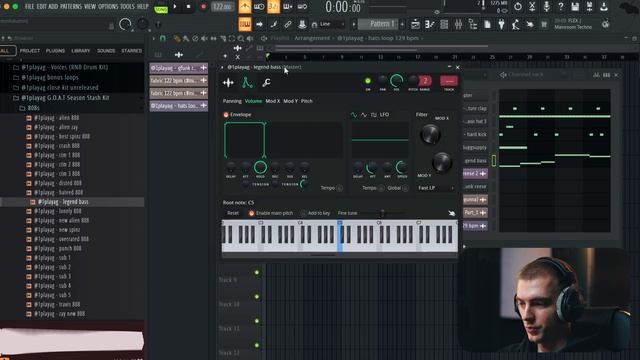This screenshot has height=360, width=640.
Task: Click the filter MOD X knob
Action: (x=430, y=134)
